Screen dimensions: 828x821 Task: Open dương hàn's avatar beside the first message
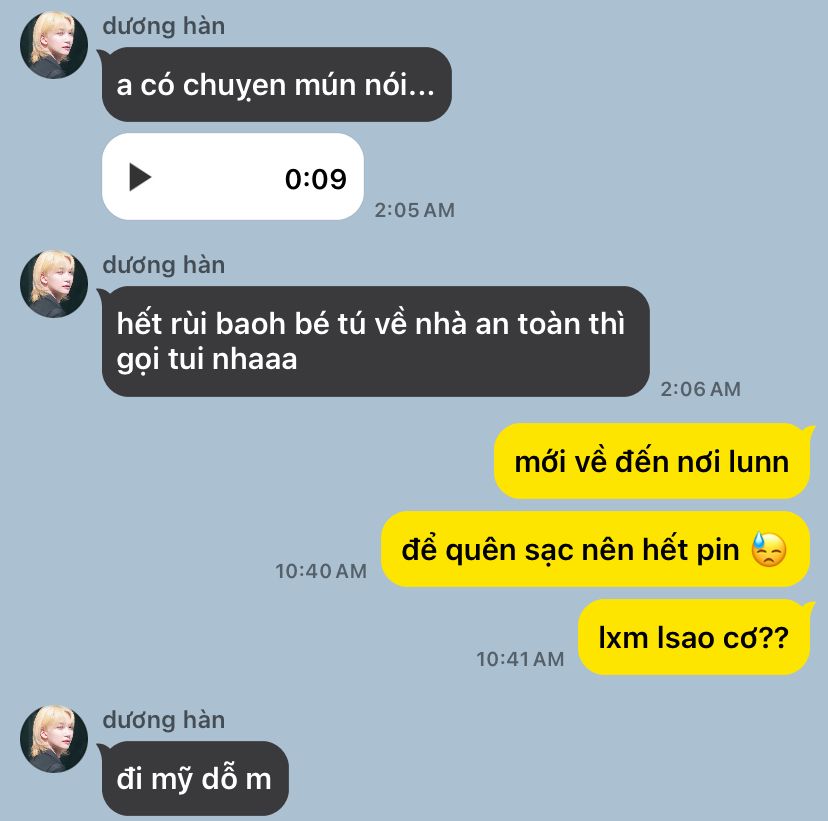tap(54, 45)
